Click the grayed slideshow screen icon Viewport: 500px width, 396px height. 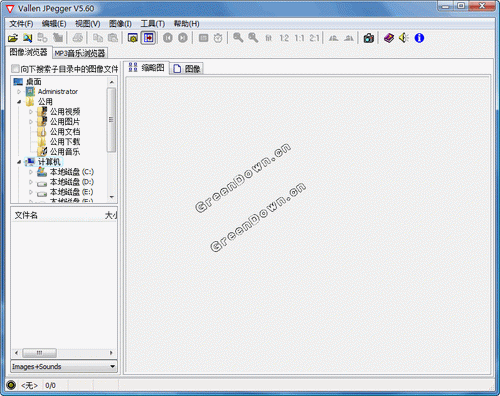click(203, 38)
